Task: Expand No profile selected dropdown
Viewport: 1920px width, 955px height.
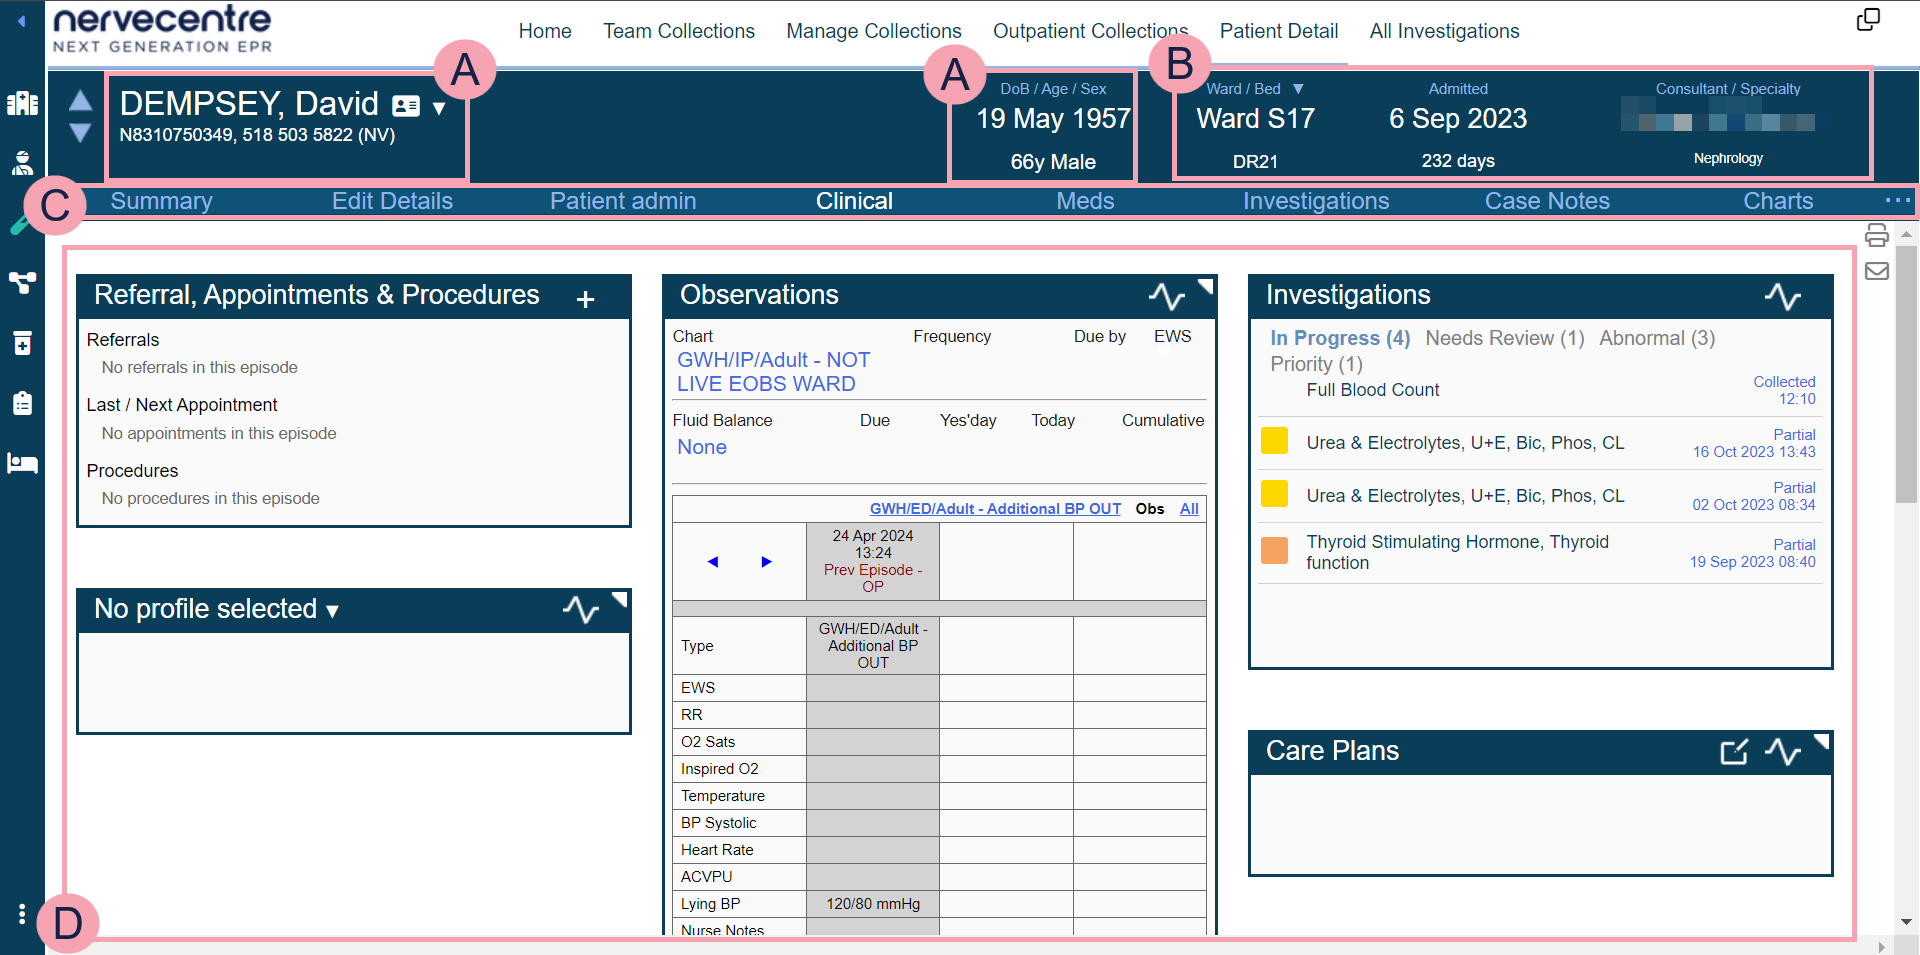Action: tap(333, 611)
